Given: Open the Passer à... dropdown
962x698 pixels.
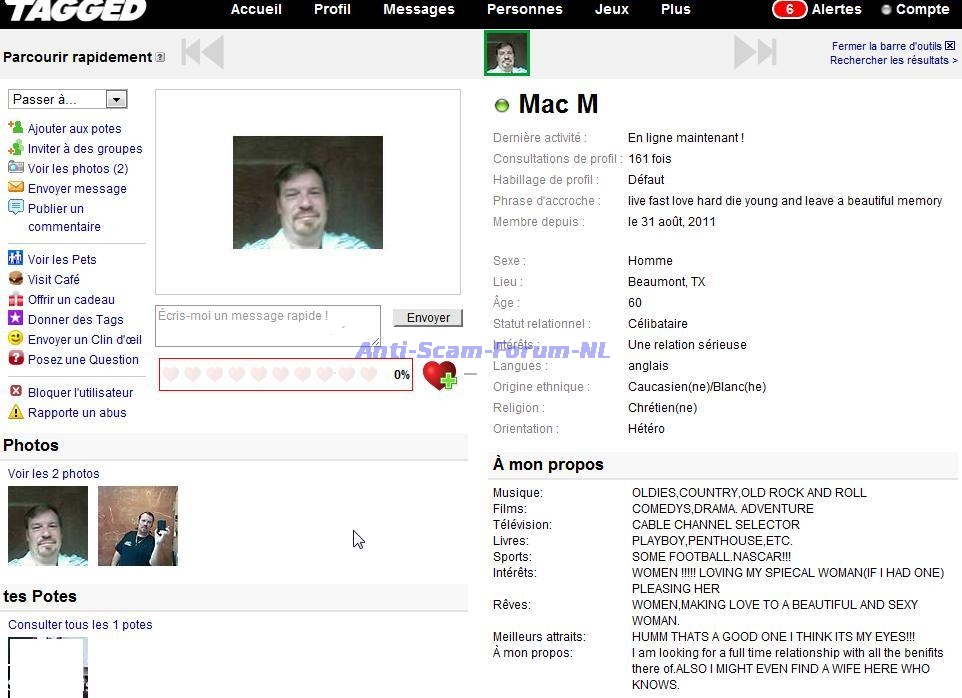Looking at the screenshot, I should pyautogui.click(x=67, y=99).
